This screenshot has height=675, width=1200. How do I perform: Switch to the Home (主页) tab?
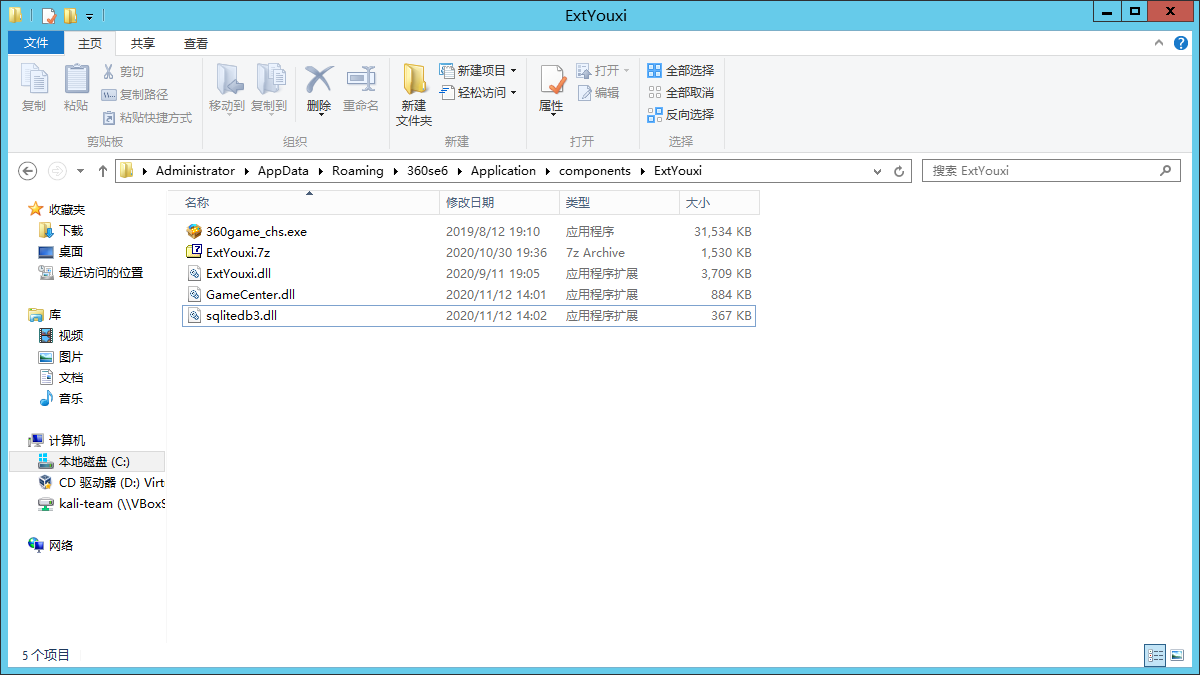[90, 43]
